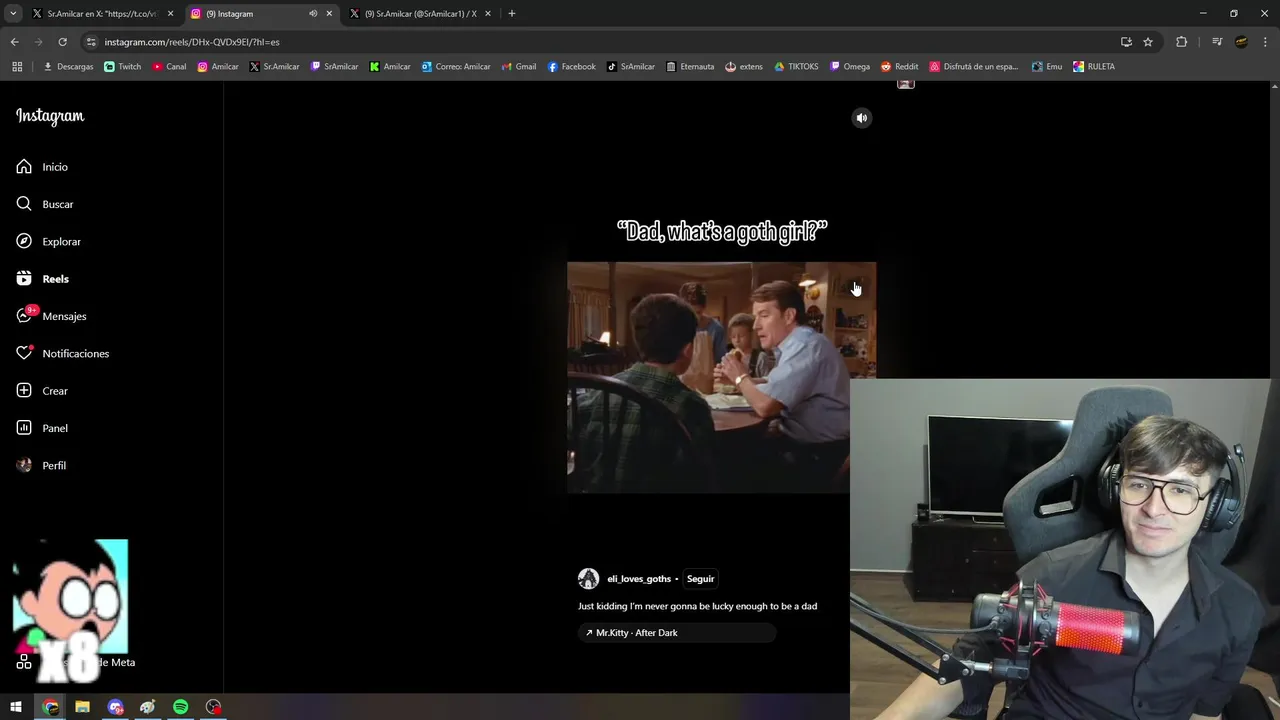
Task: Close the Instagram browser tab
Action: click(x=329, y=14)
